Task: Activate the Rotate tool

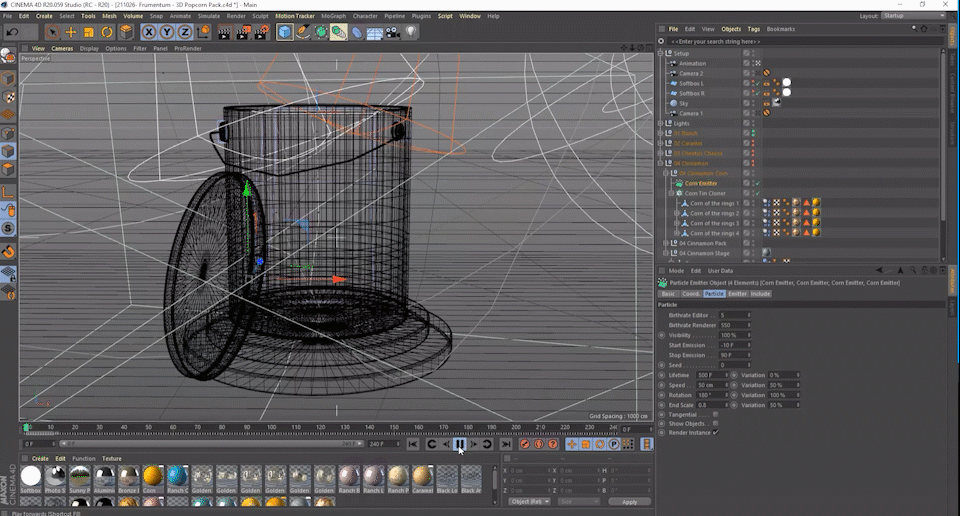Action: [x=107, y=33]
